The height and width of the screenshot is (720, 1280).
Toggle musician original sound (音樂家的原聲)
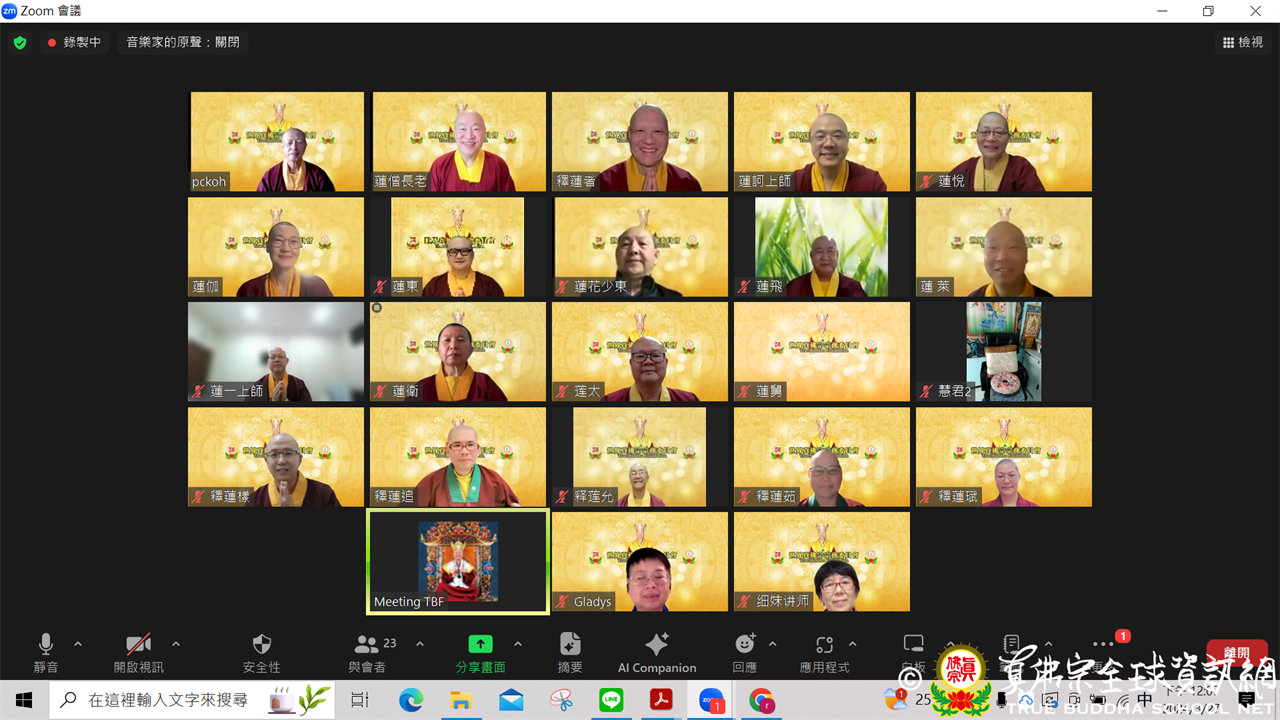click(x=182, y=42)
